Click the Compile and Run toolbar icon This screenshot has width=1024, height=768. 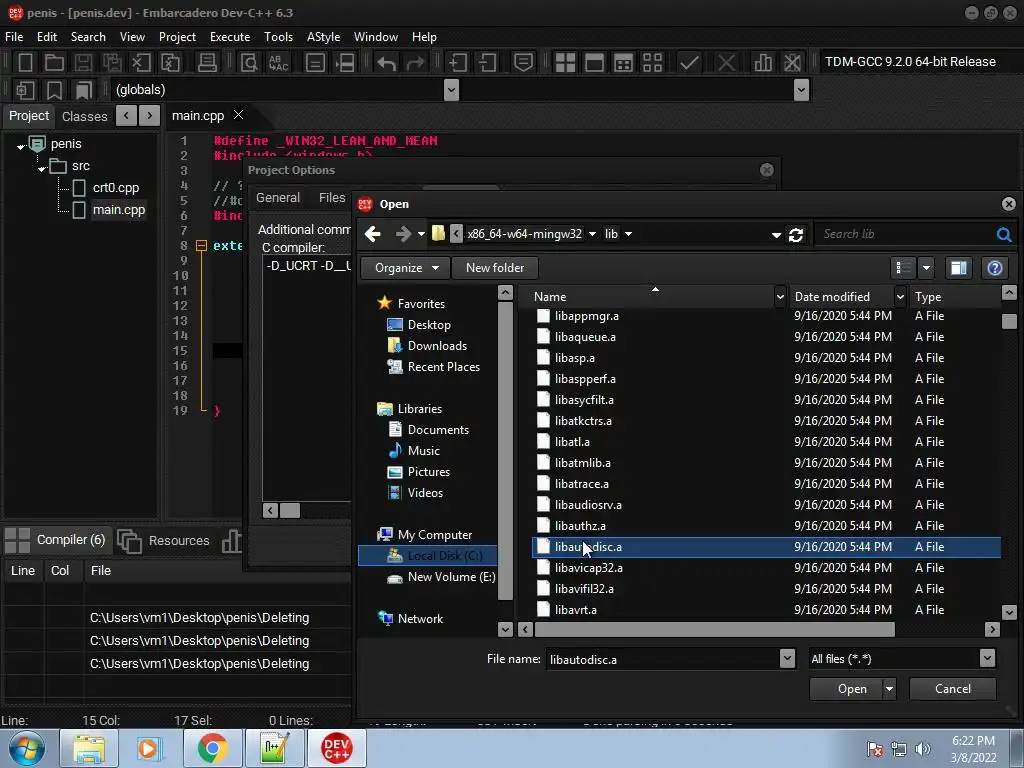coord(623,63)
